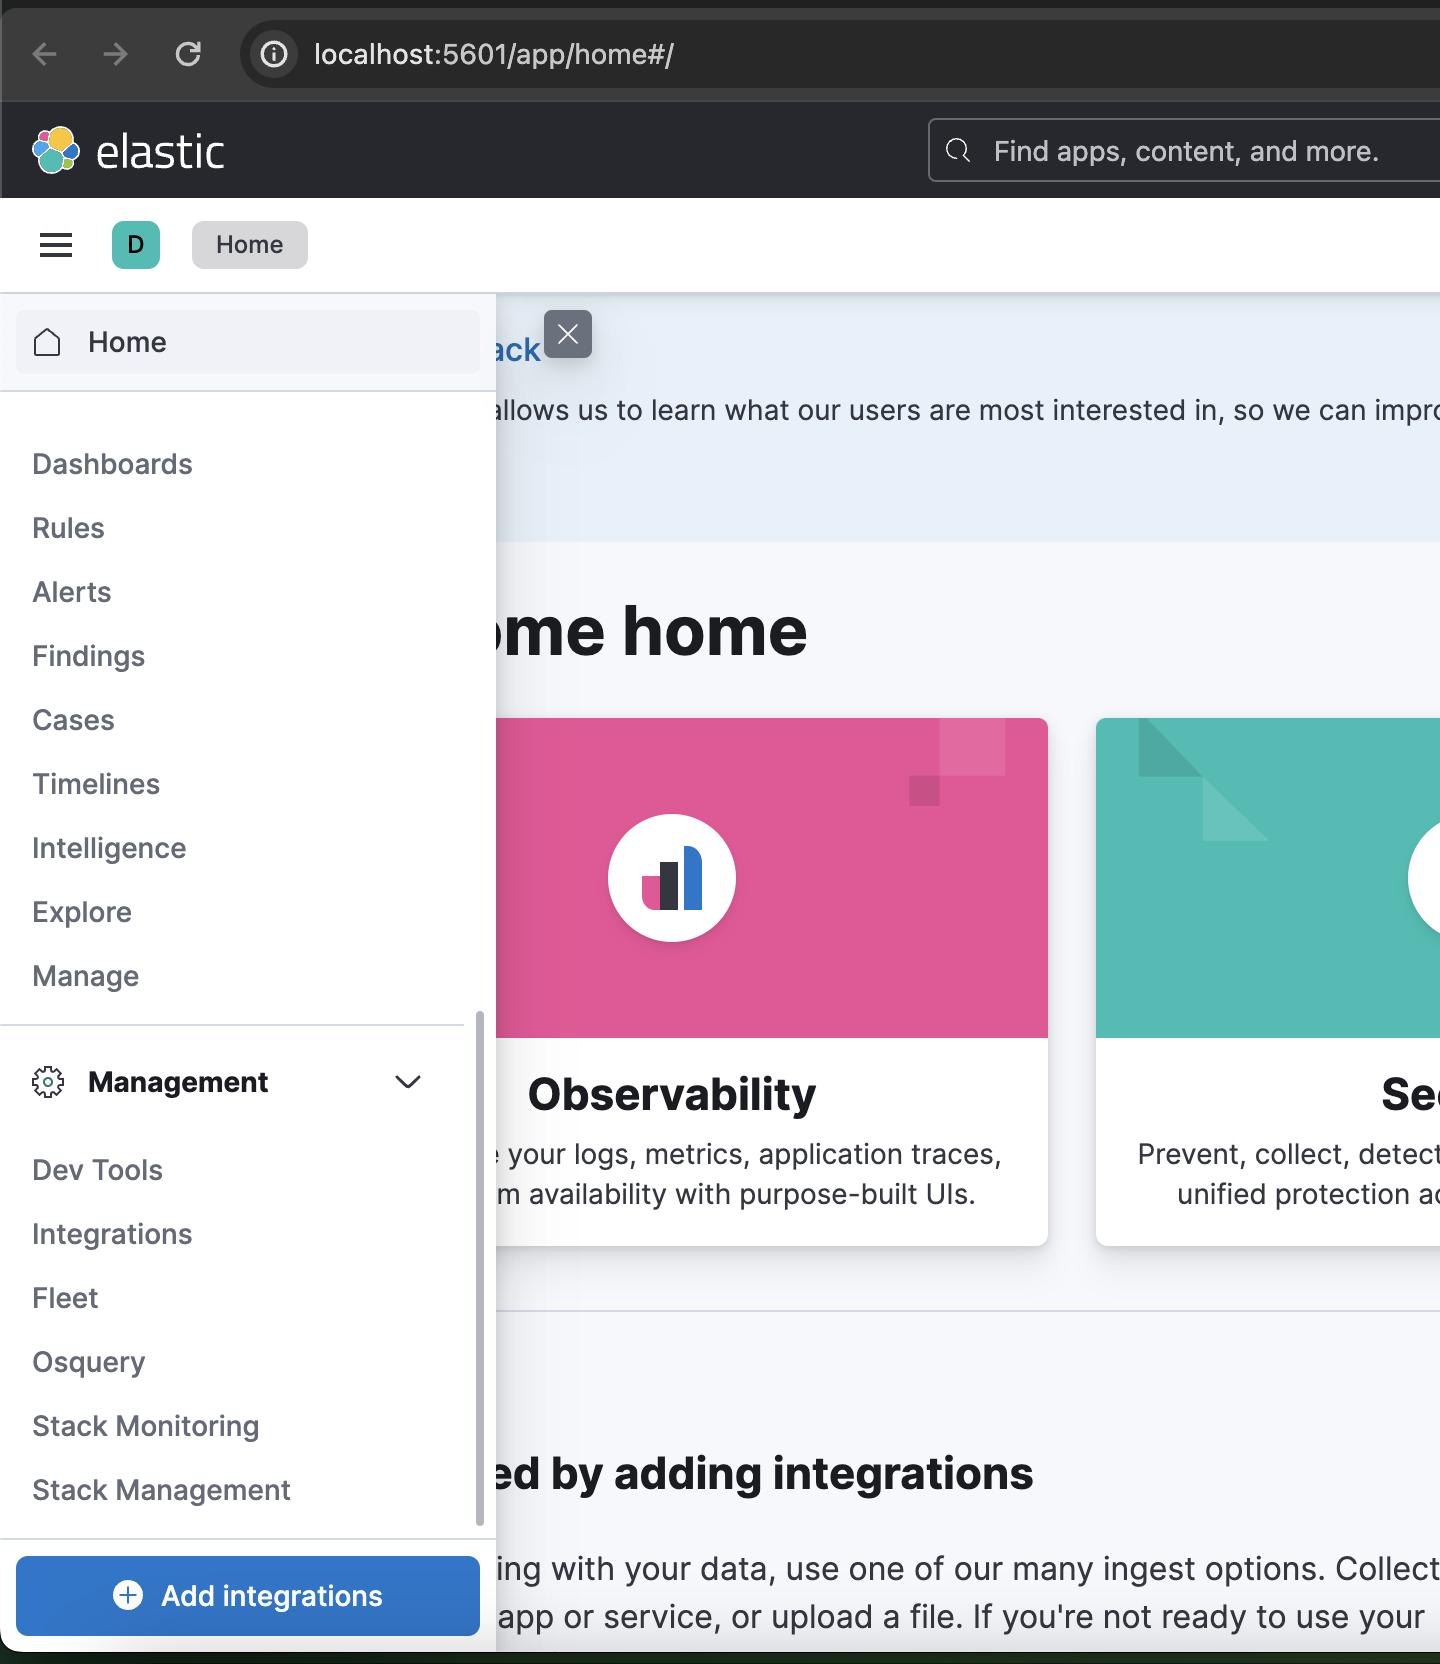The height and width of the screenshot is (1664, 1440).
Task: Open Manage in the side menu
Action: point(86,976)
